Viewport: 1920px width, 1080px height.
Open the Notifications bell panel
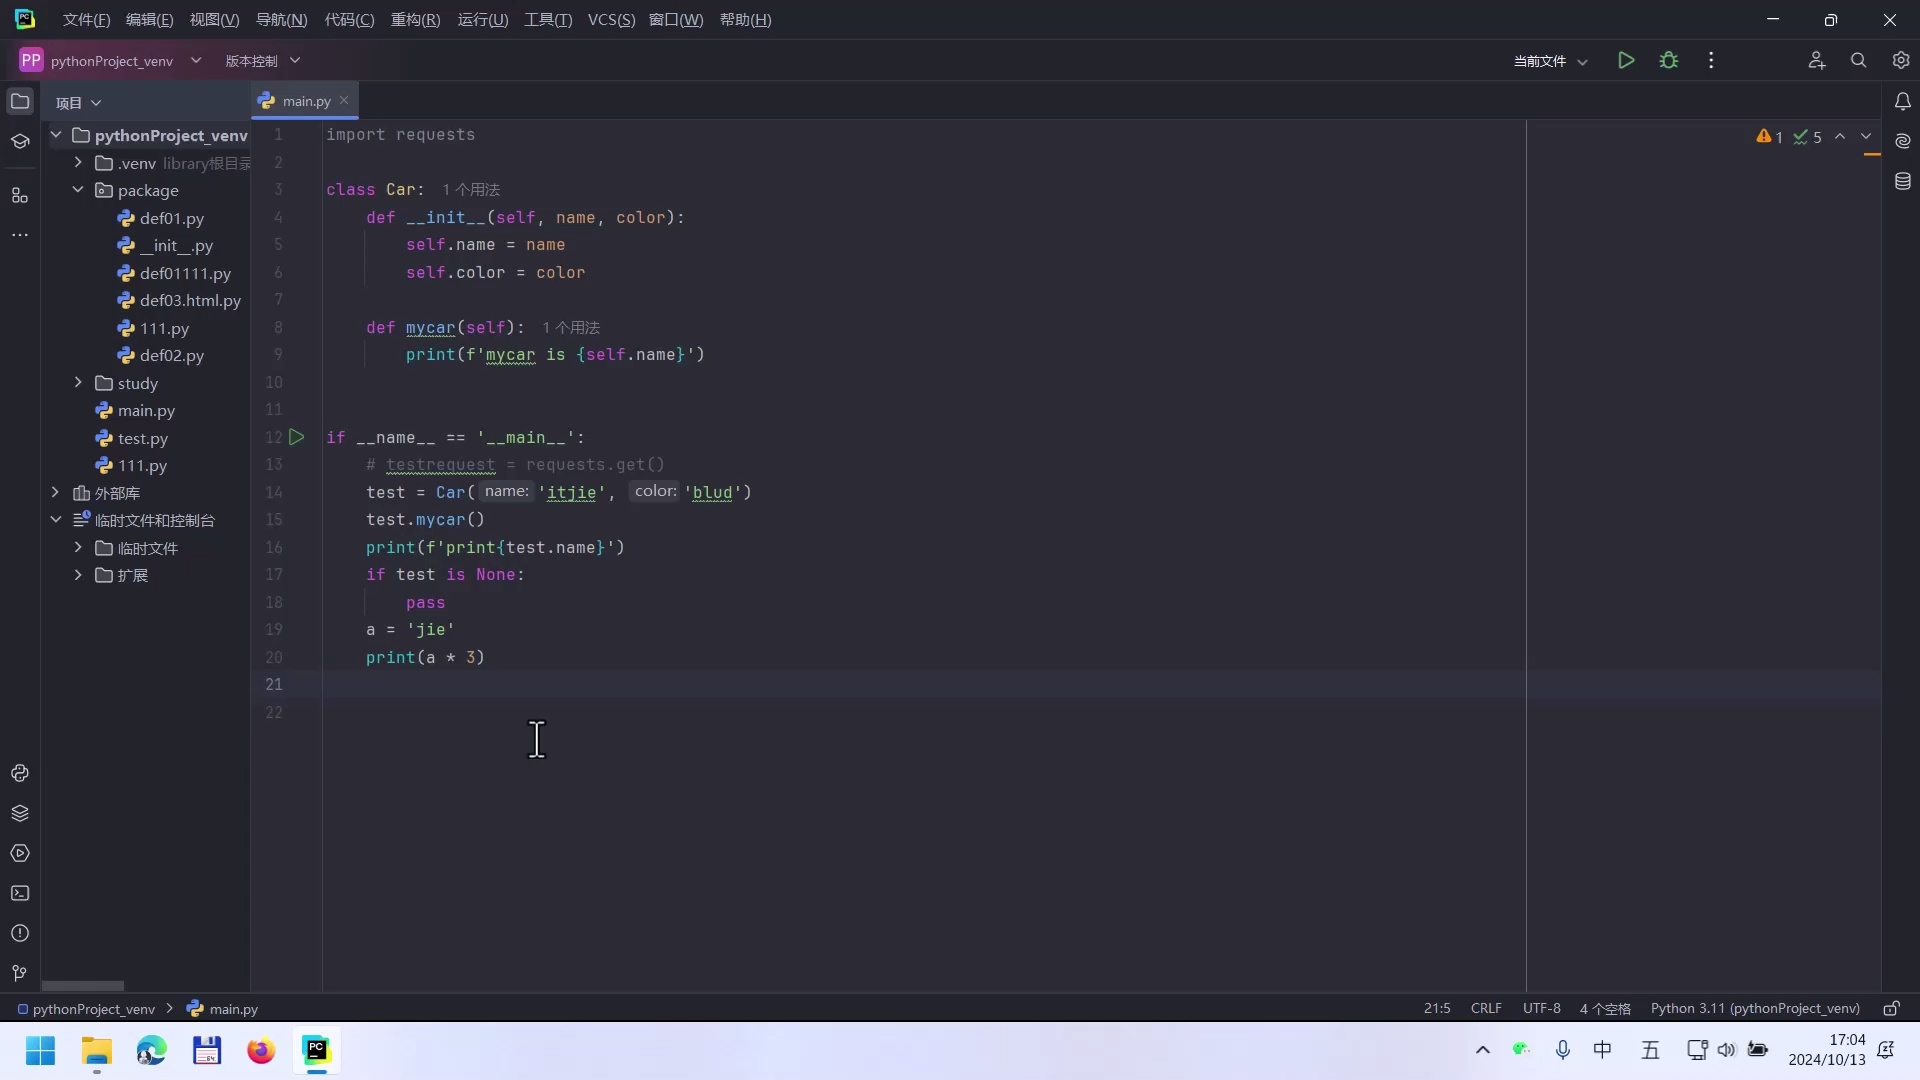click(x=1902, y=101)
